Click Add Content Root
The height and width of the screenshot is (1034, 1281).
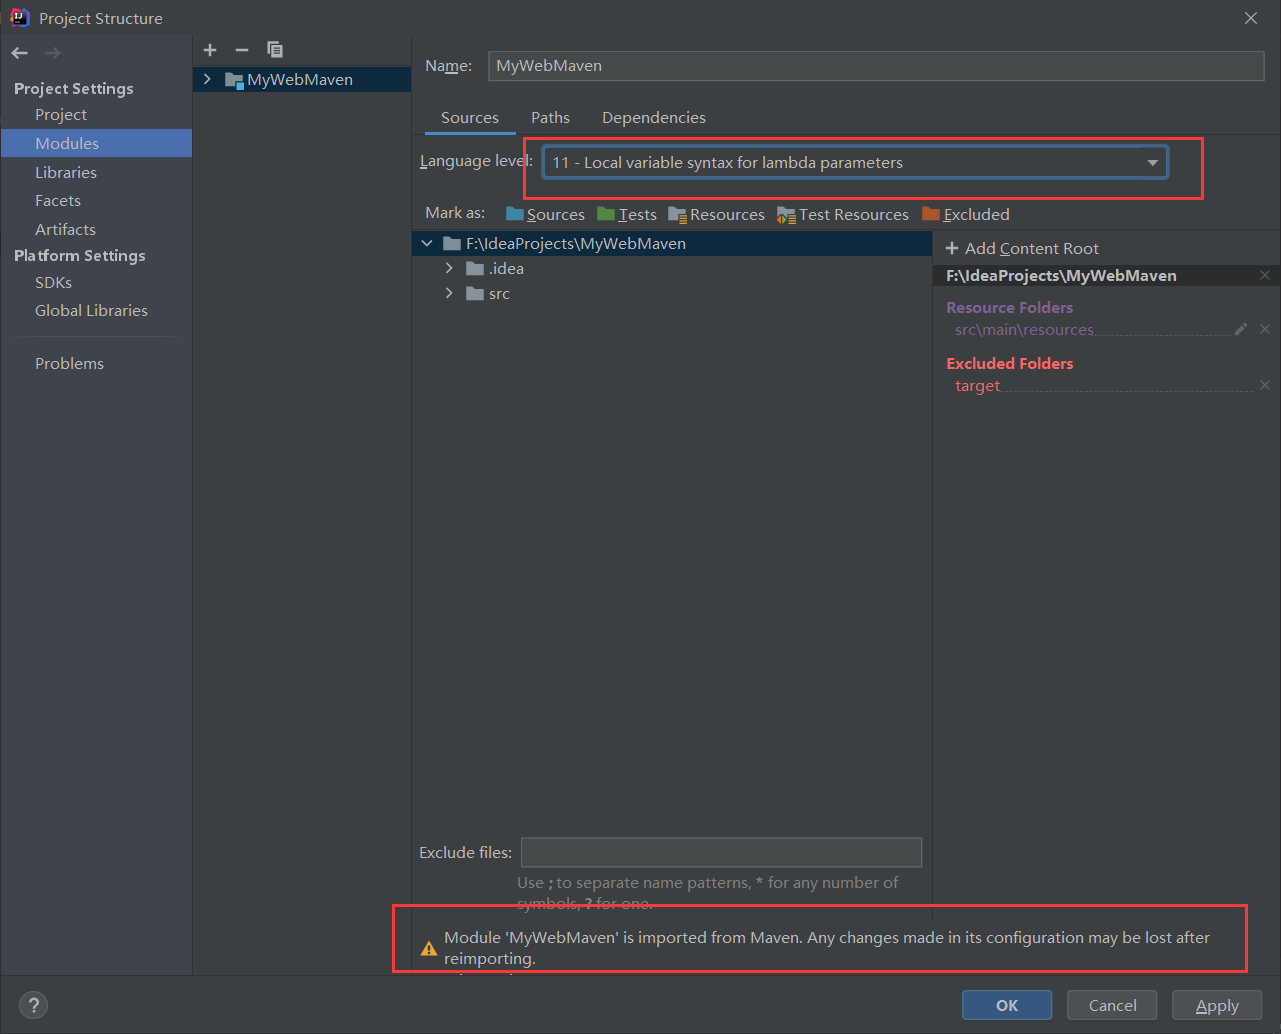(x=1022, y=248)
